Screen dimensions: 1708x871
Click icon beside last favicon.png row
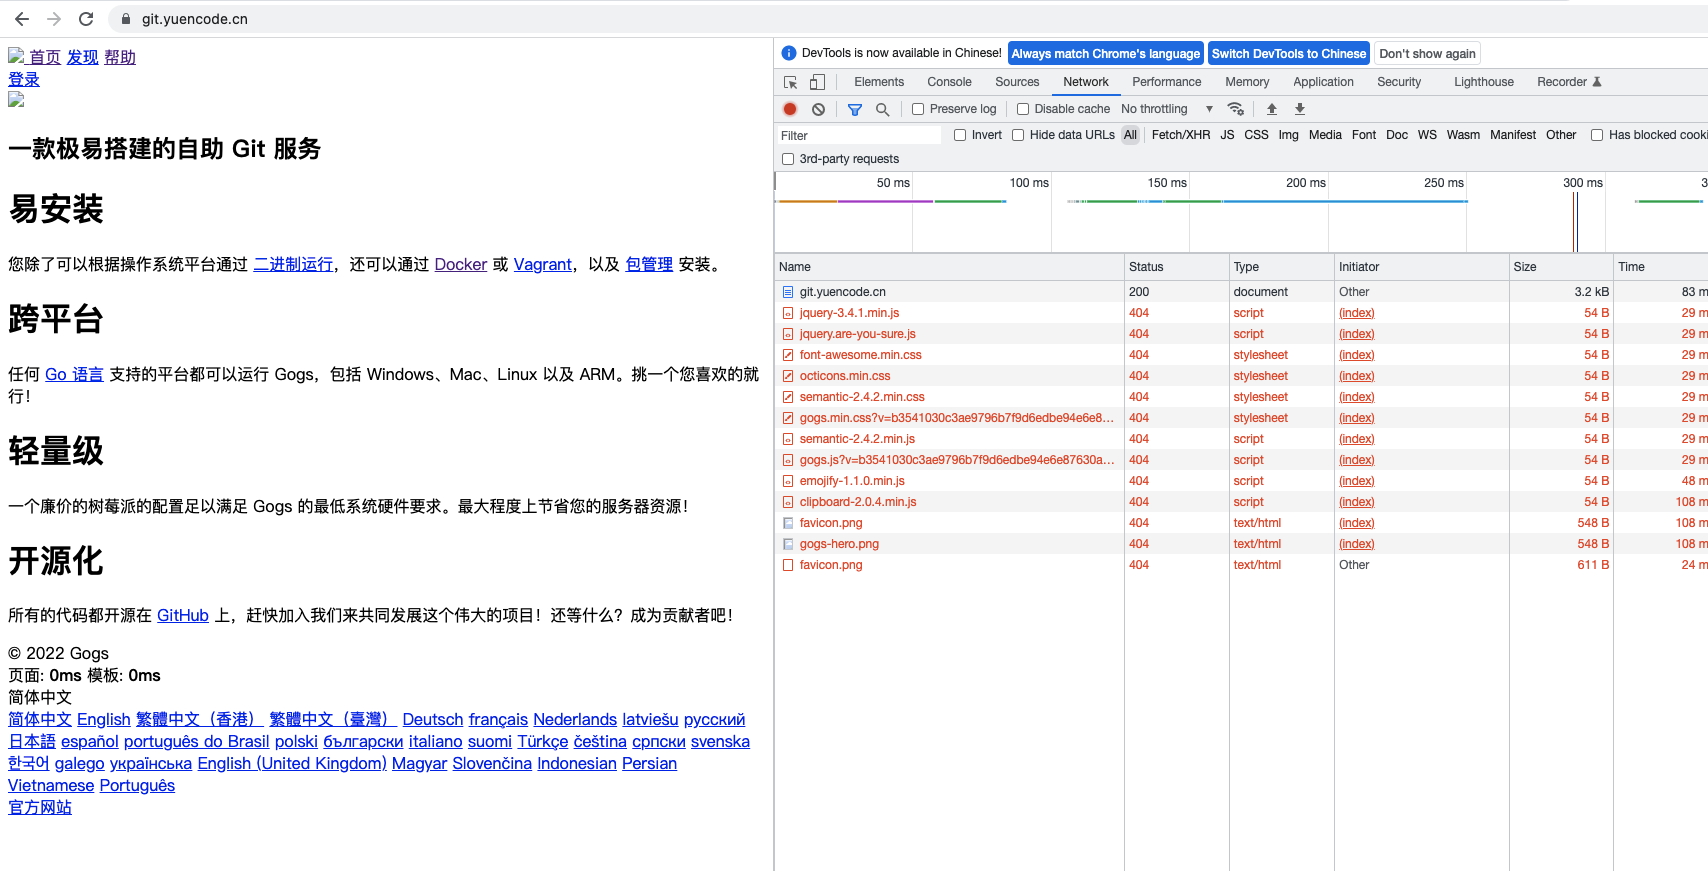click(788, 565)
